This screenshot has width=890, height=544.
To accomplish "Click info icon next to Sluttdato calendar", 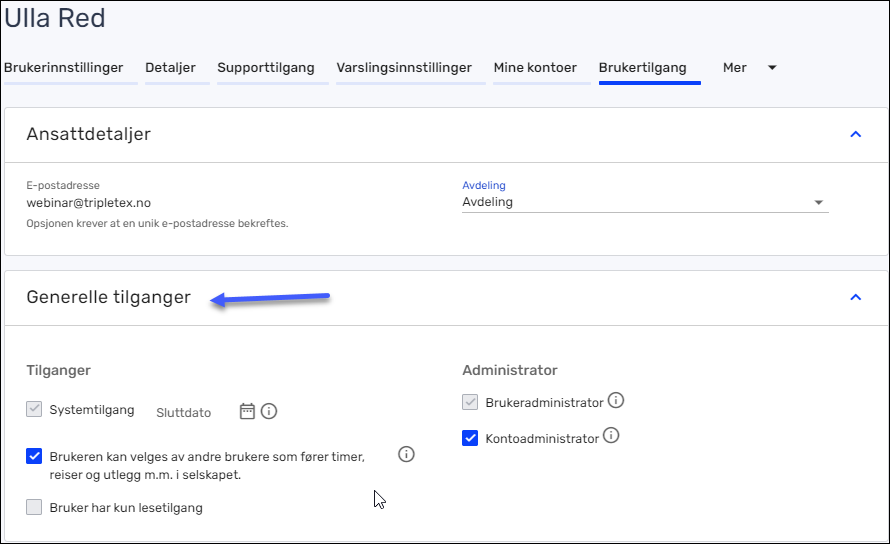I will 269,411.
